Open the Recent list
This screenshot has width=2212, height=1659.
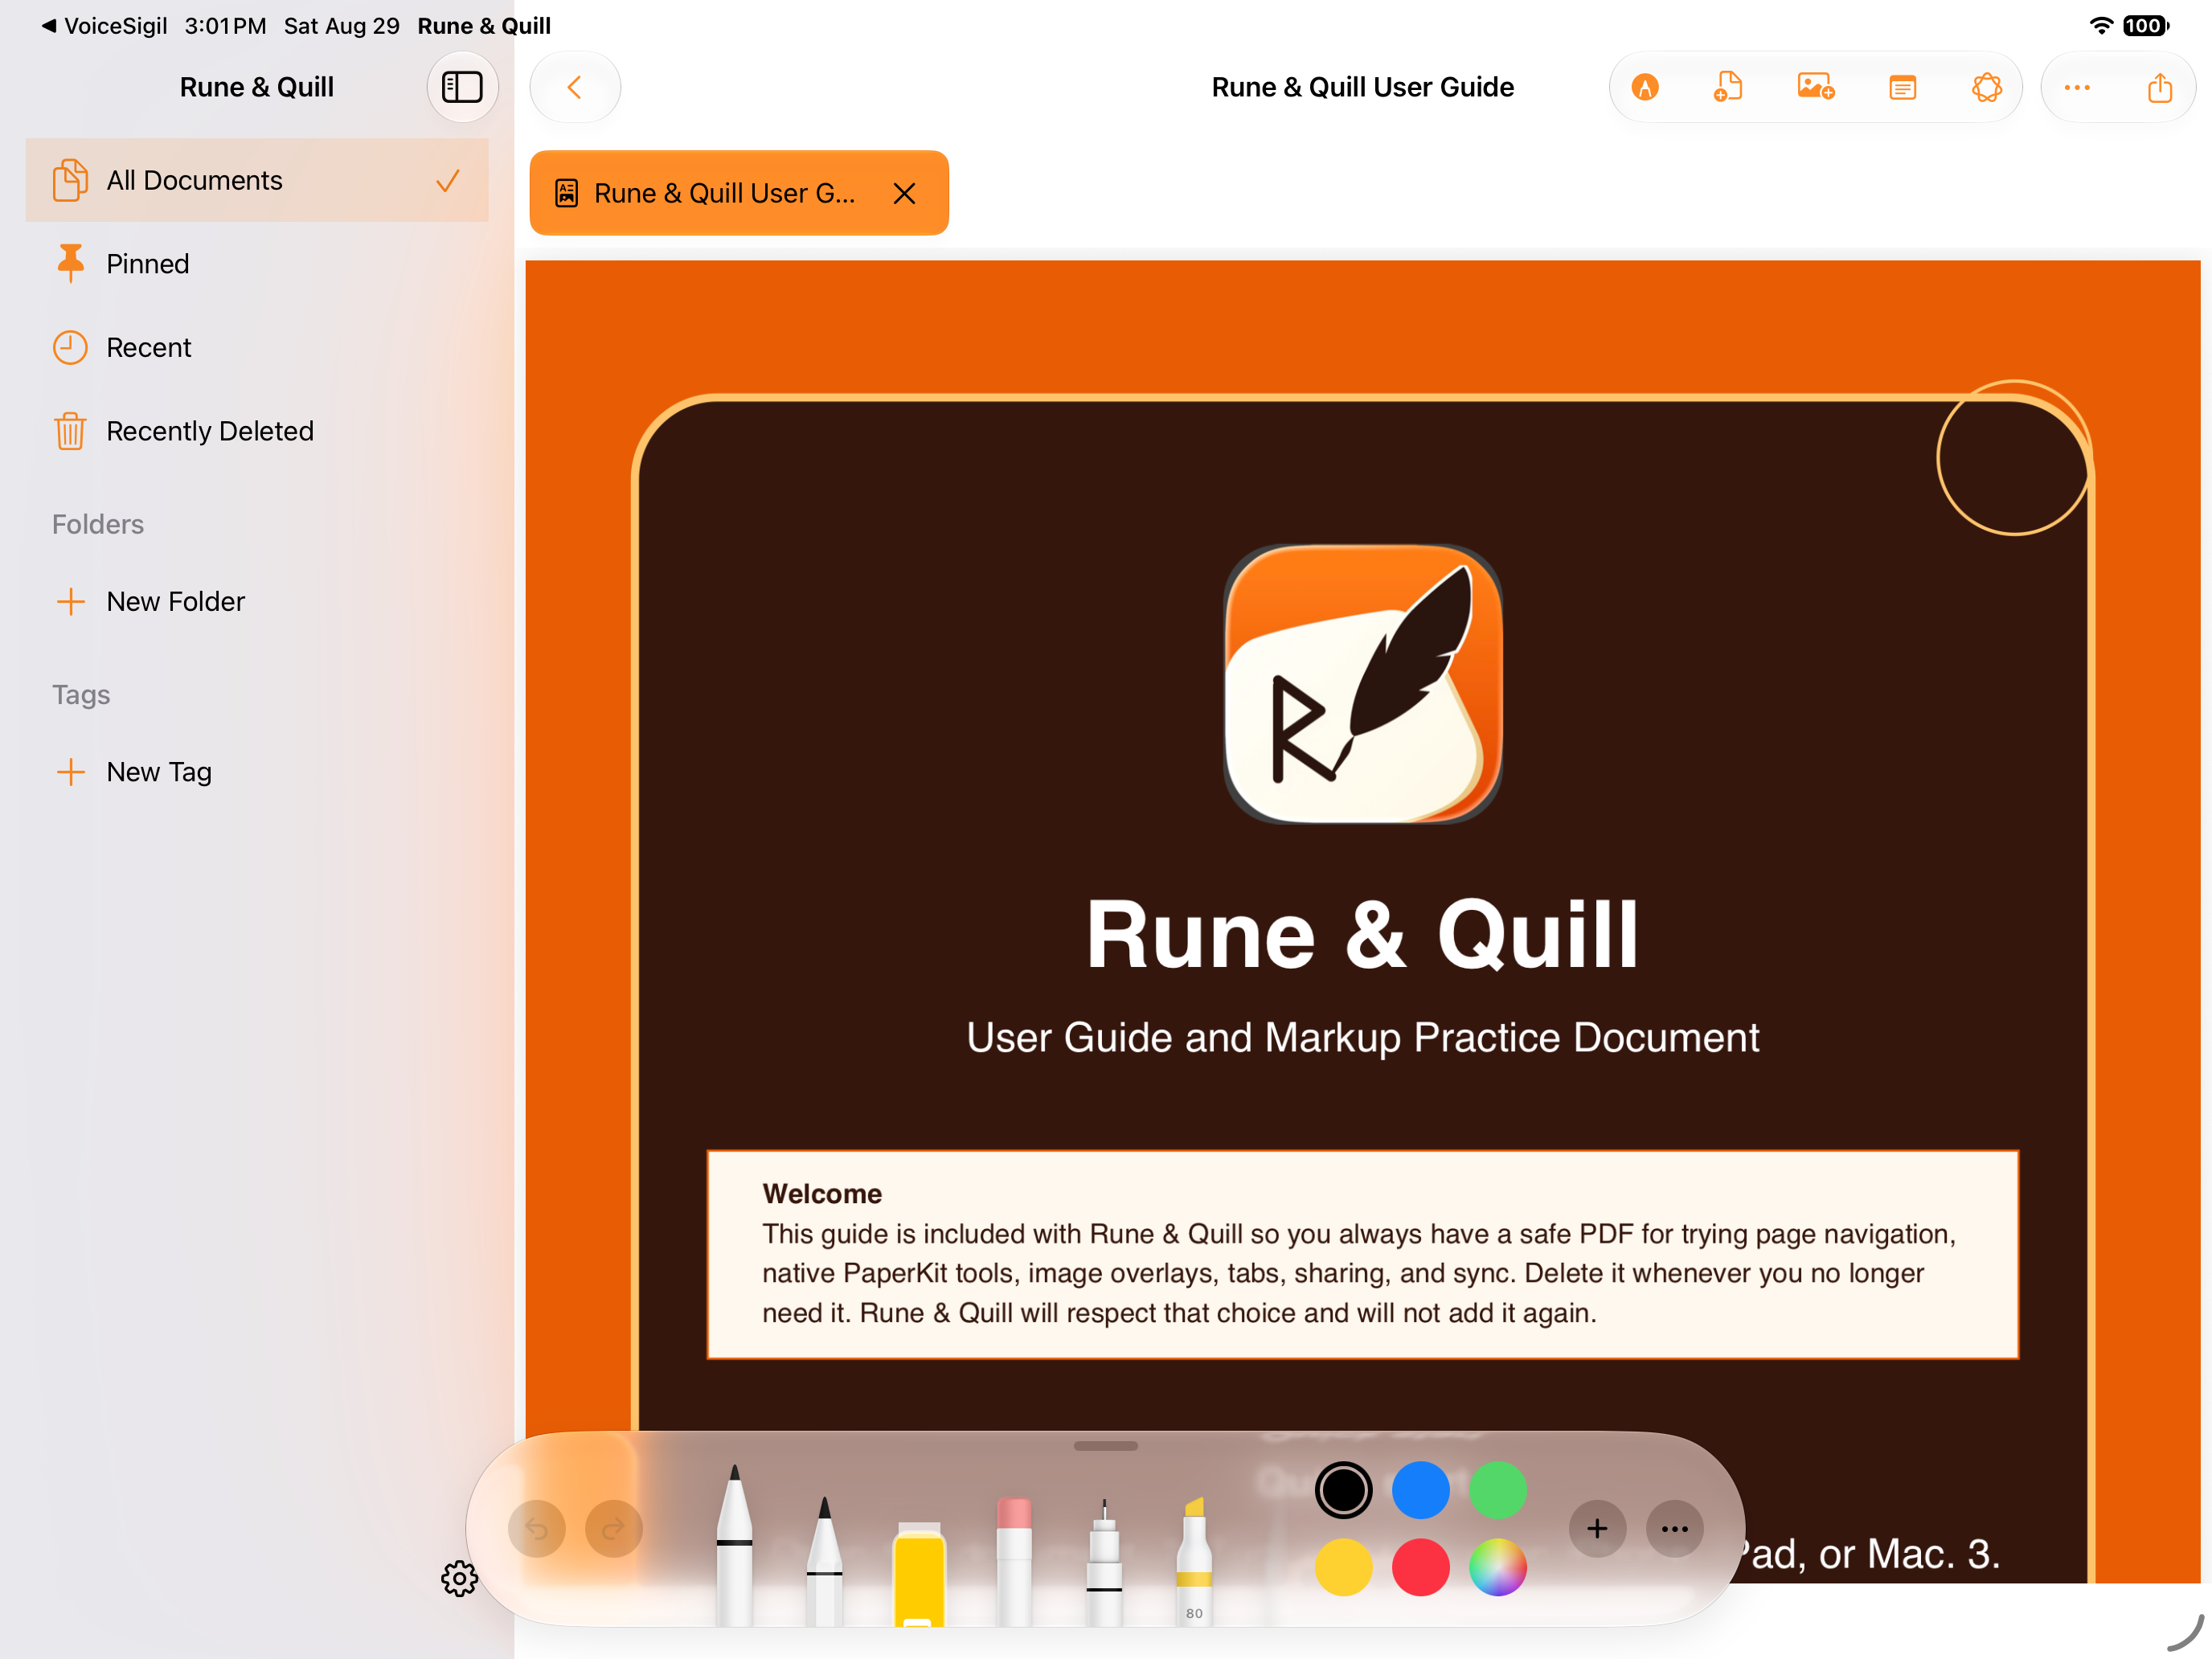coord(257,347)
